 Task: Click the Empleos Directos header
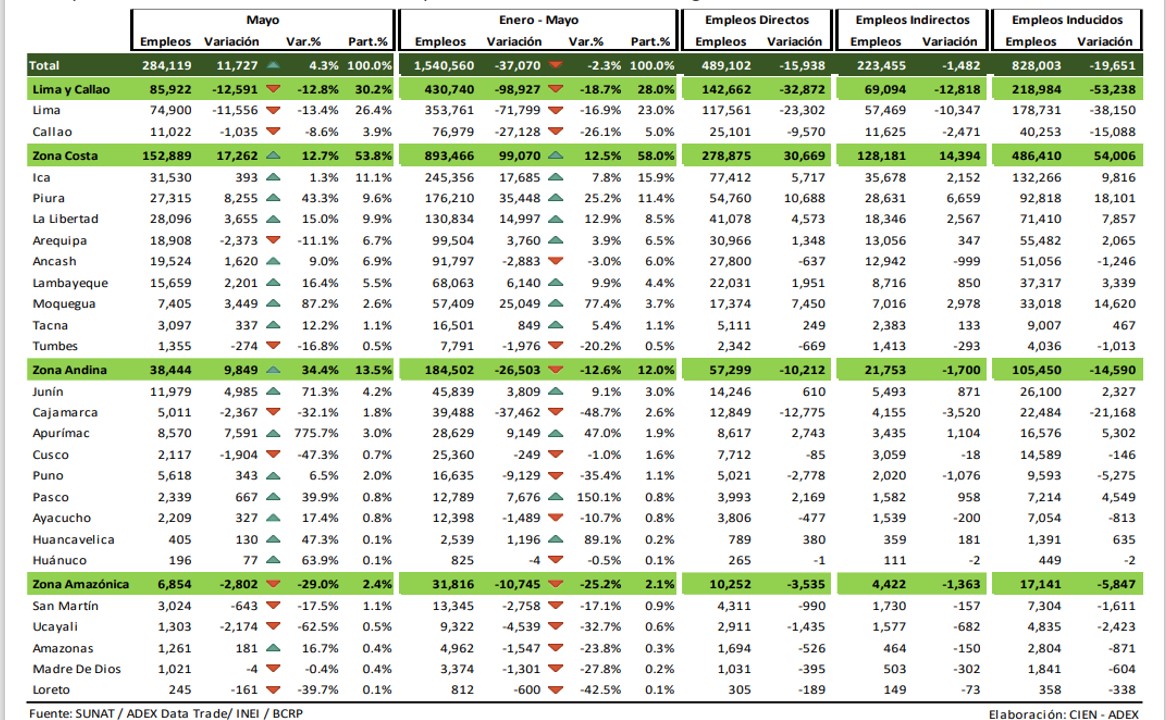[757, 20]
